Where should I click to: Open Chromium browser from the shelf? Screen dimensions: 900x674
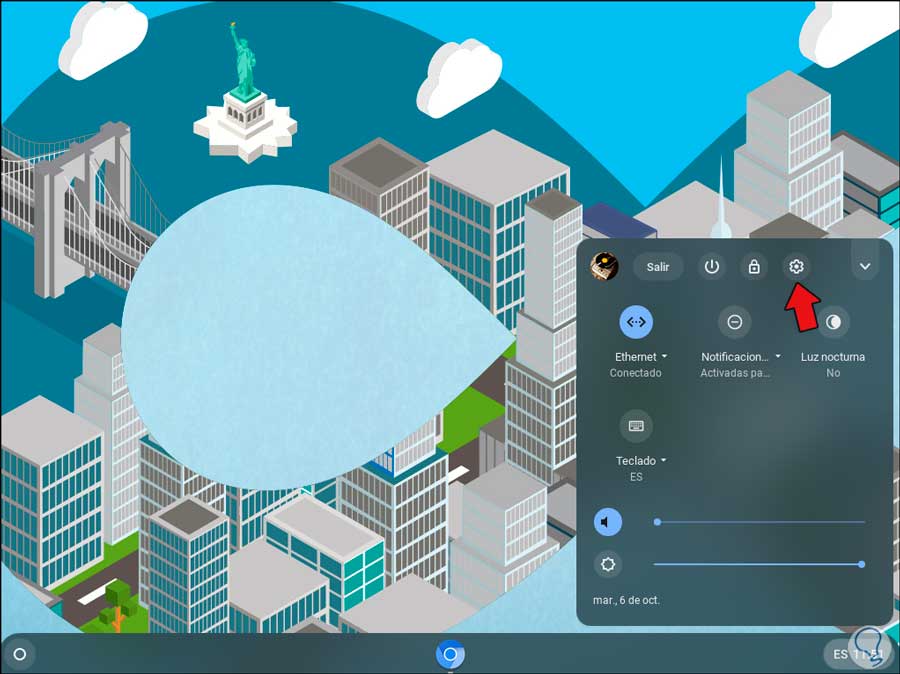click(x=450, y=654)
